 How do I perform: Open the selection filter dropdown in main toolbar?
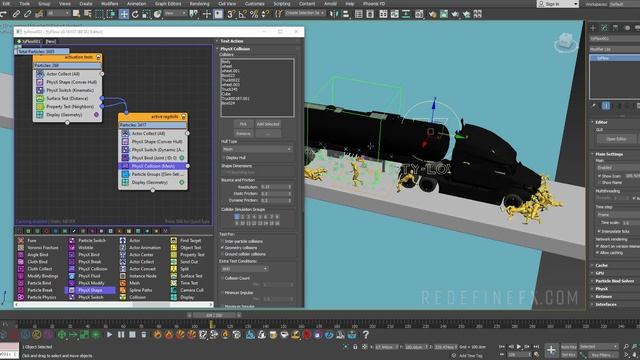(58, 14)
